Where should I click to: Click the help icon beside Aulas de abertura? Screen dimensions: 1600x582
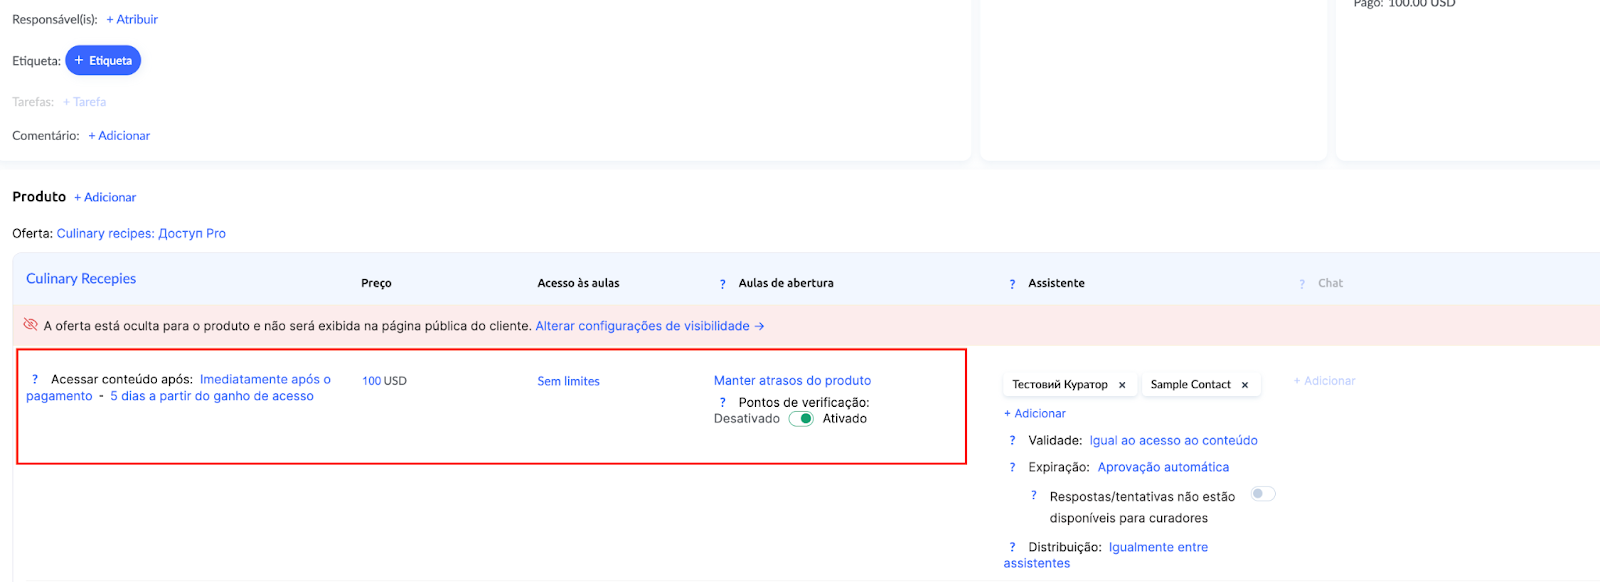[x=723, y=284]
